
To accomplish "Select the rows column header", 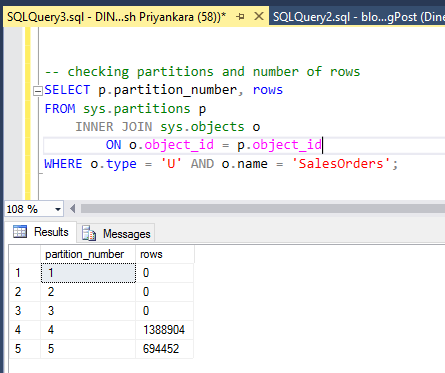I will coord(165,254).
